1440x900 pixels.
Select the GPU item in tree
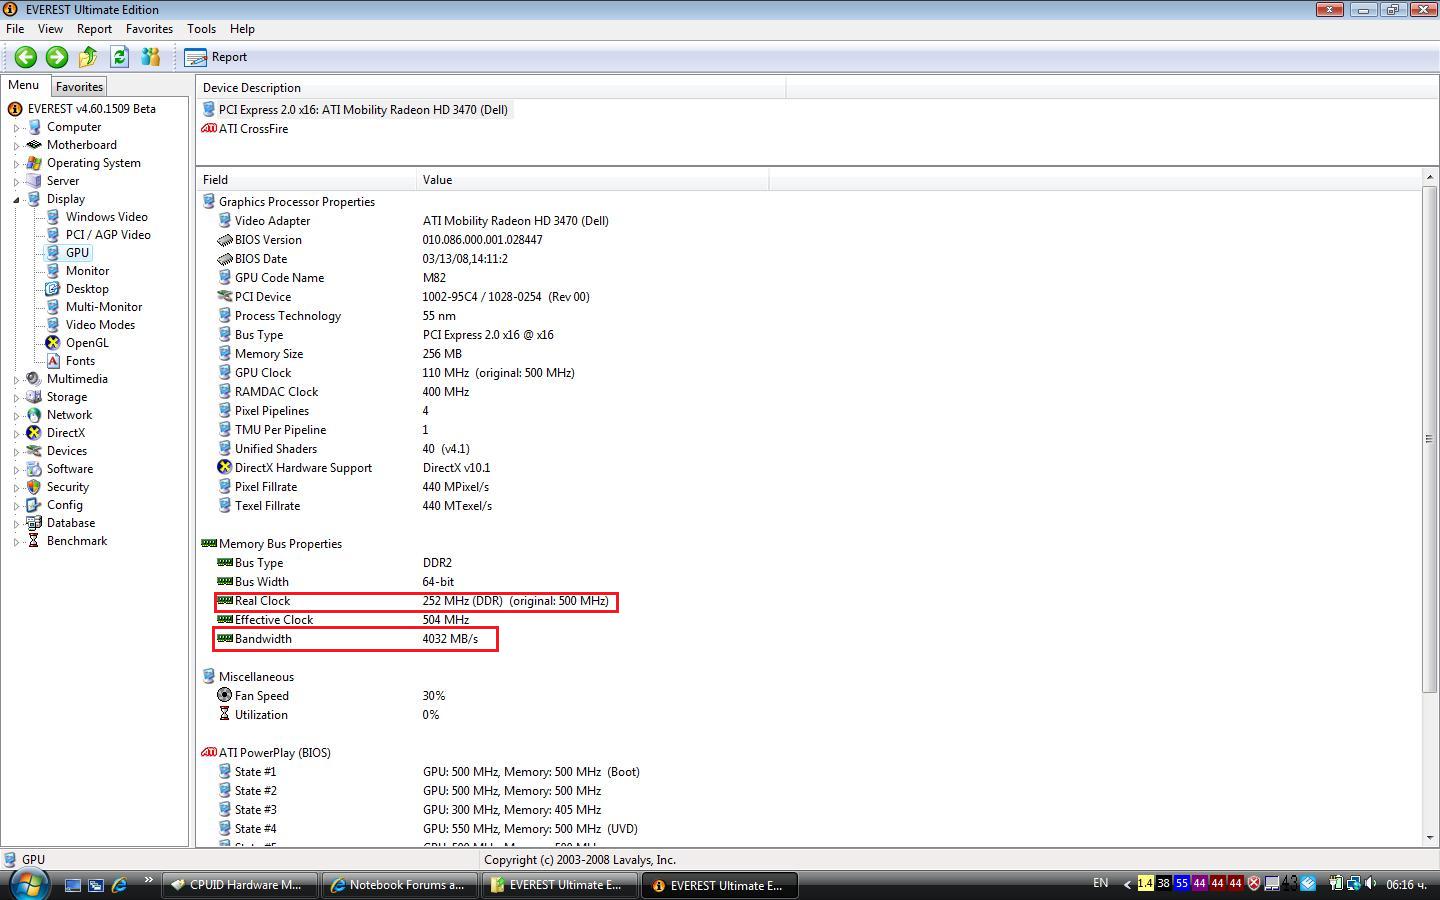(77, 253)
